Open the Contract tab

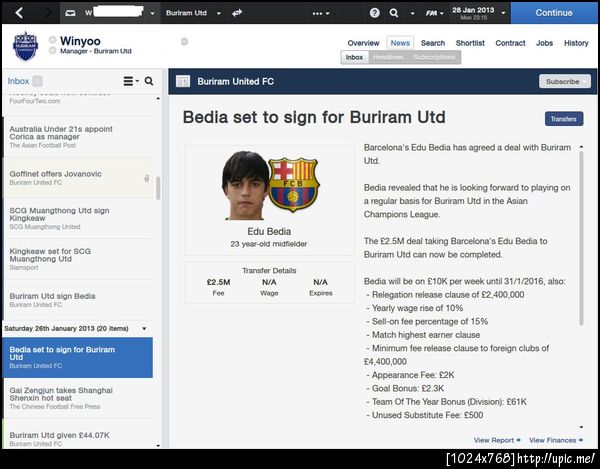(x=510, y=43)
